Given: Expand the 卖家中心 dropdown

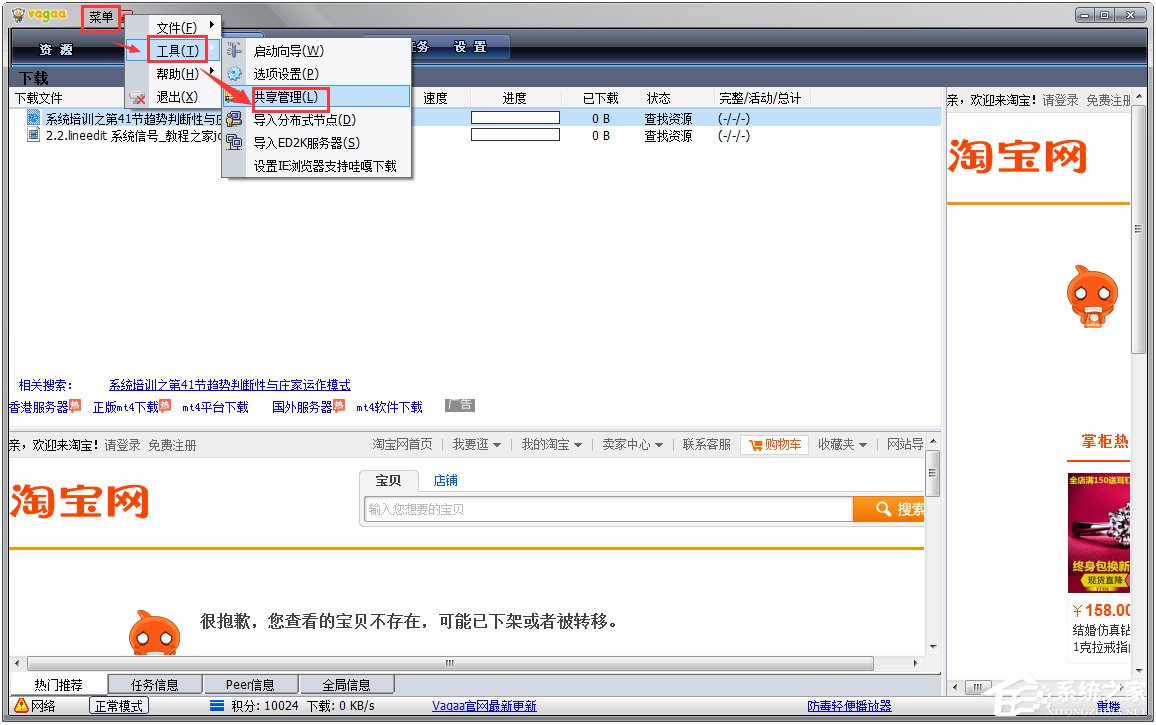Looking at the screenshot, I should pos(633,444).
